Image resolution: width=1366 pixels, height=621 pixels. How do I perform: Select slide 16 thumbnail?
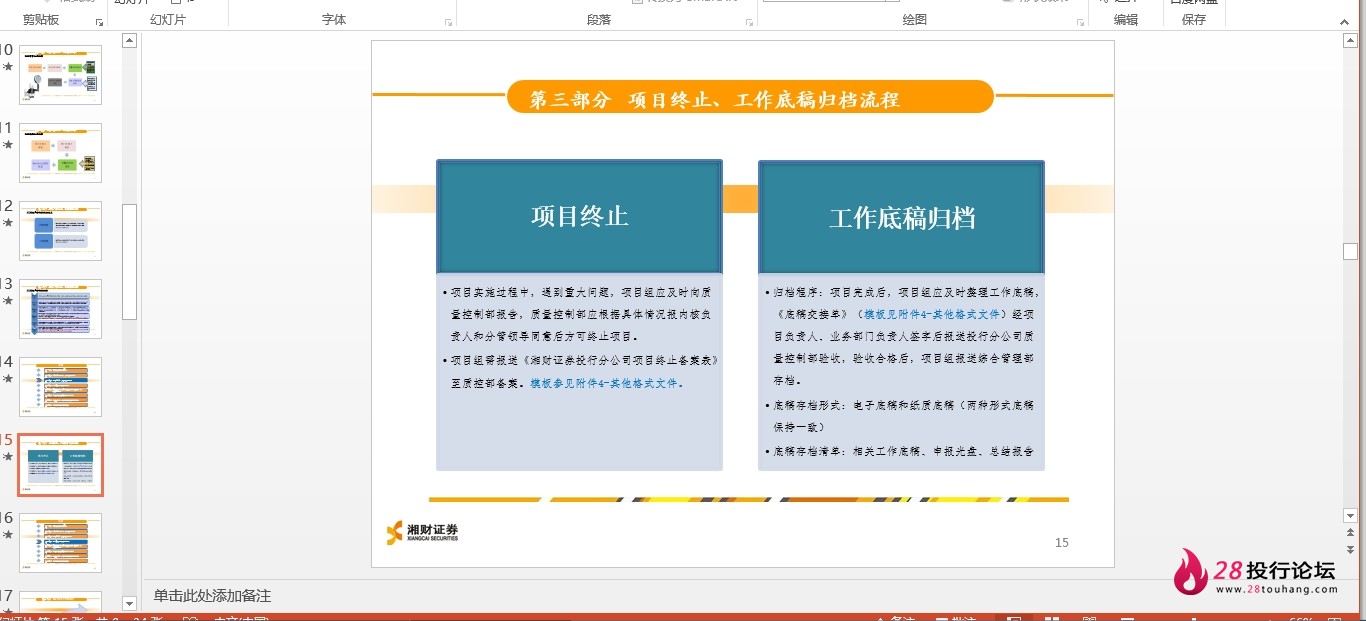point(60,543)
